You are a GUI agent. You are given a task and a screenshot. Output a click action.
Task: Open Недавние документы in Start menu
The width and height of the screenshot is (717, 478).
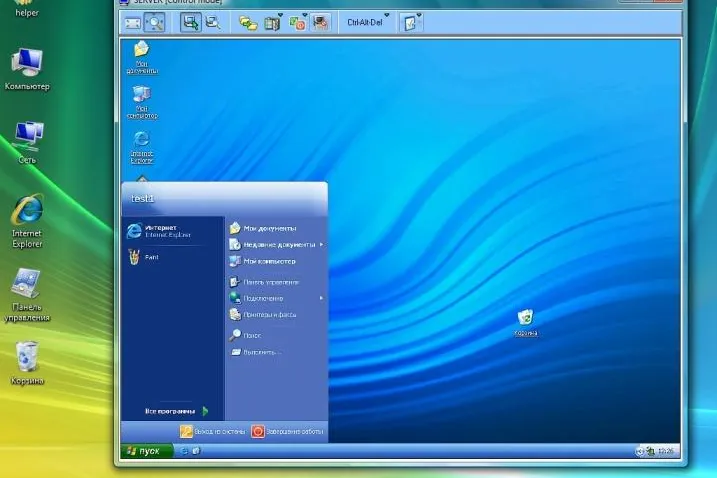tap(276, 245)
